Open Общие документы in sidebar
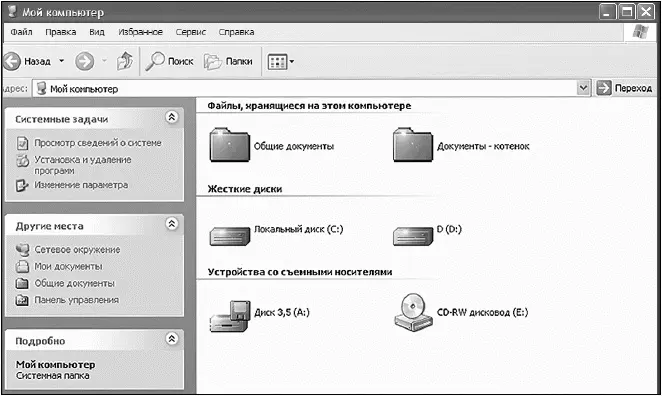The width and height of the screenshot is (662, 396). [74, 283]
